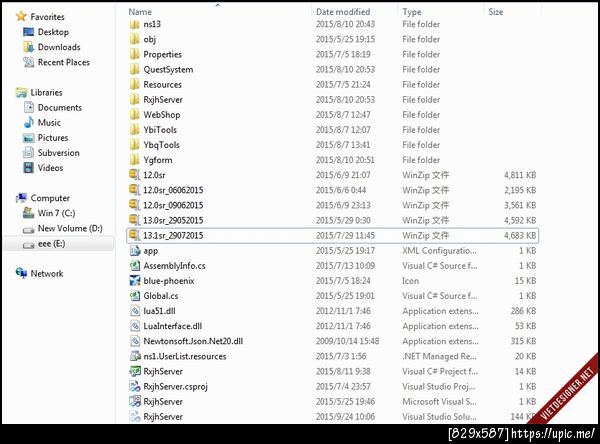600x444 pixels.
Task: Select the 13.1sr_29072015 WinZip archive icon
Action: point(134,235)
